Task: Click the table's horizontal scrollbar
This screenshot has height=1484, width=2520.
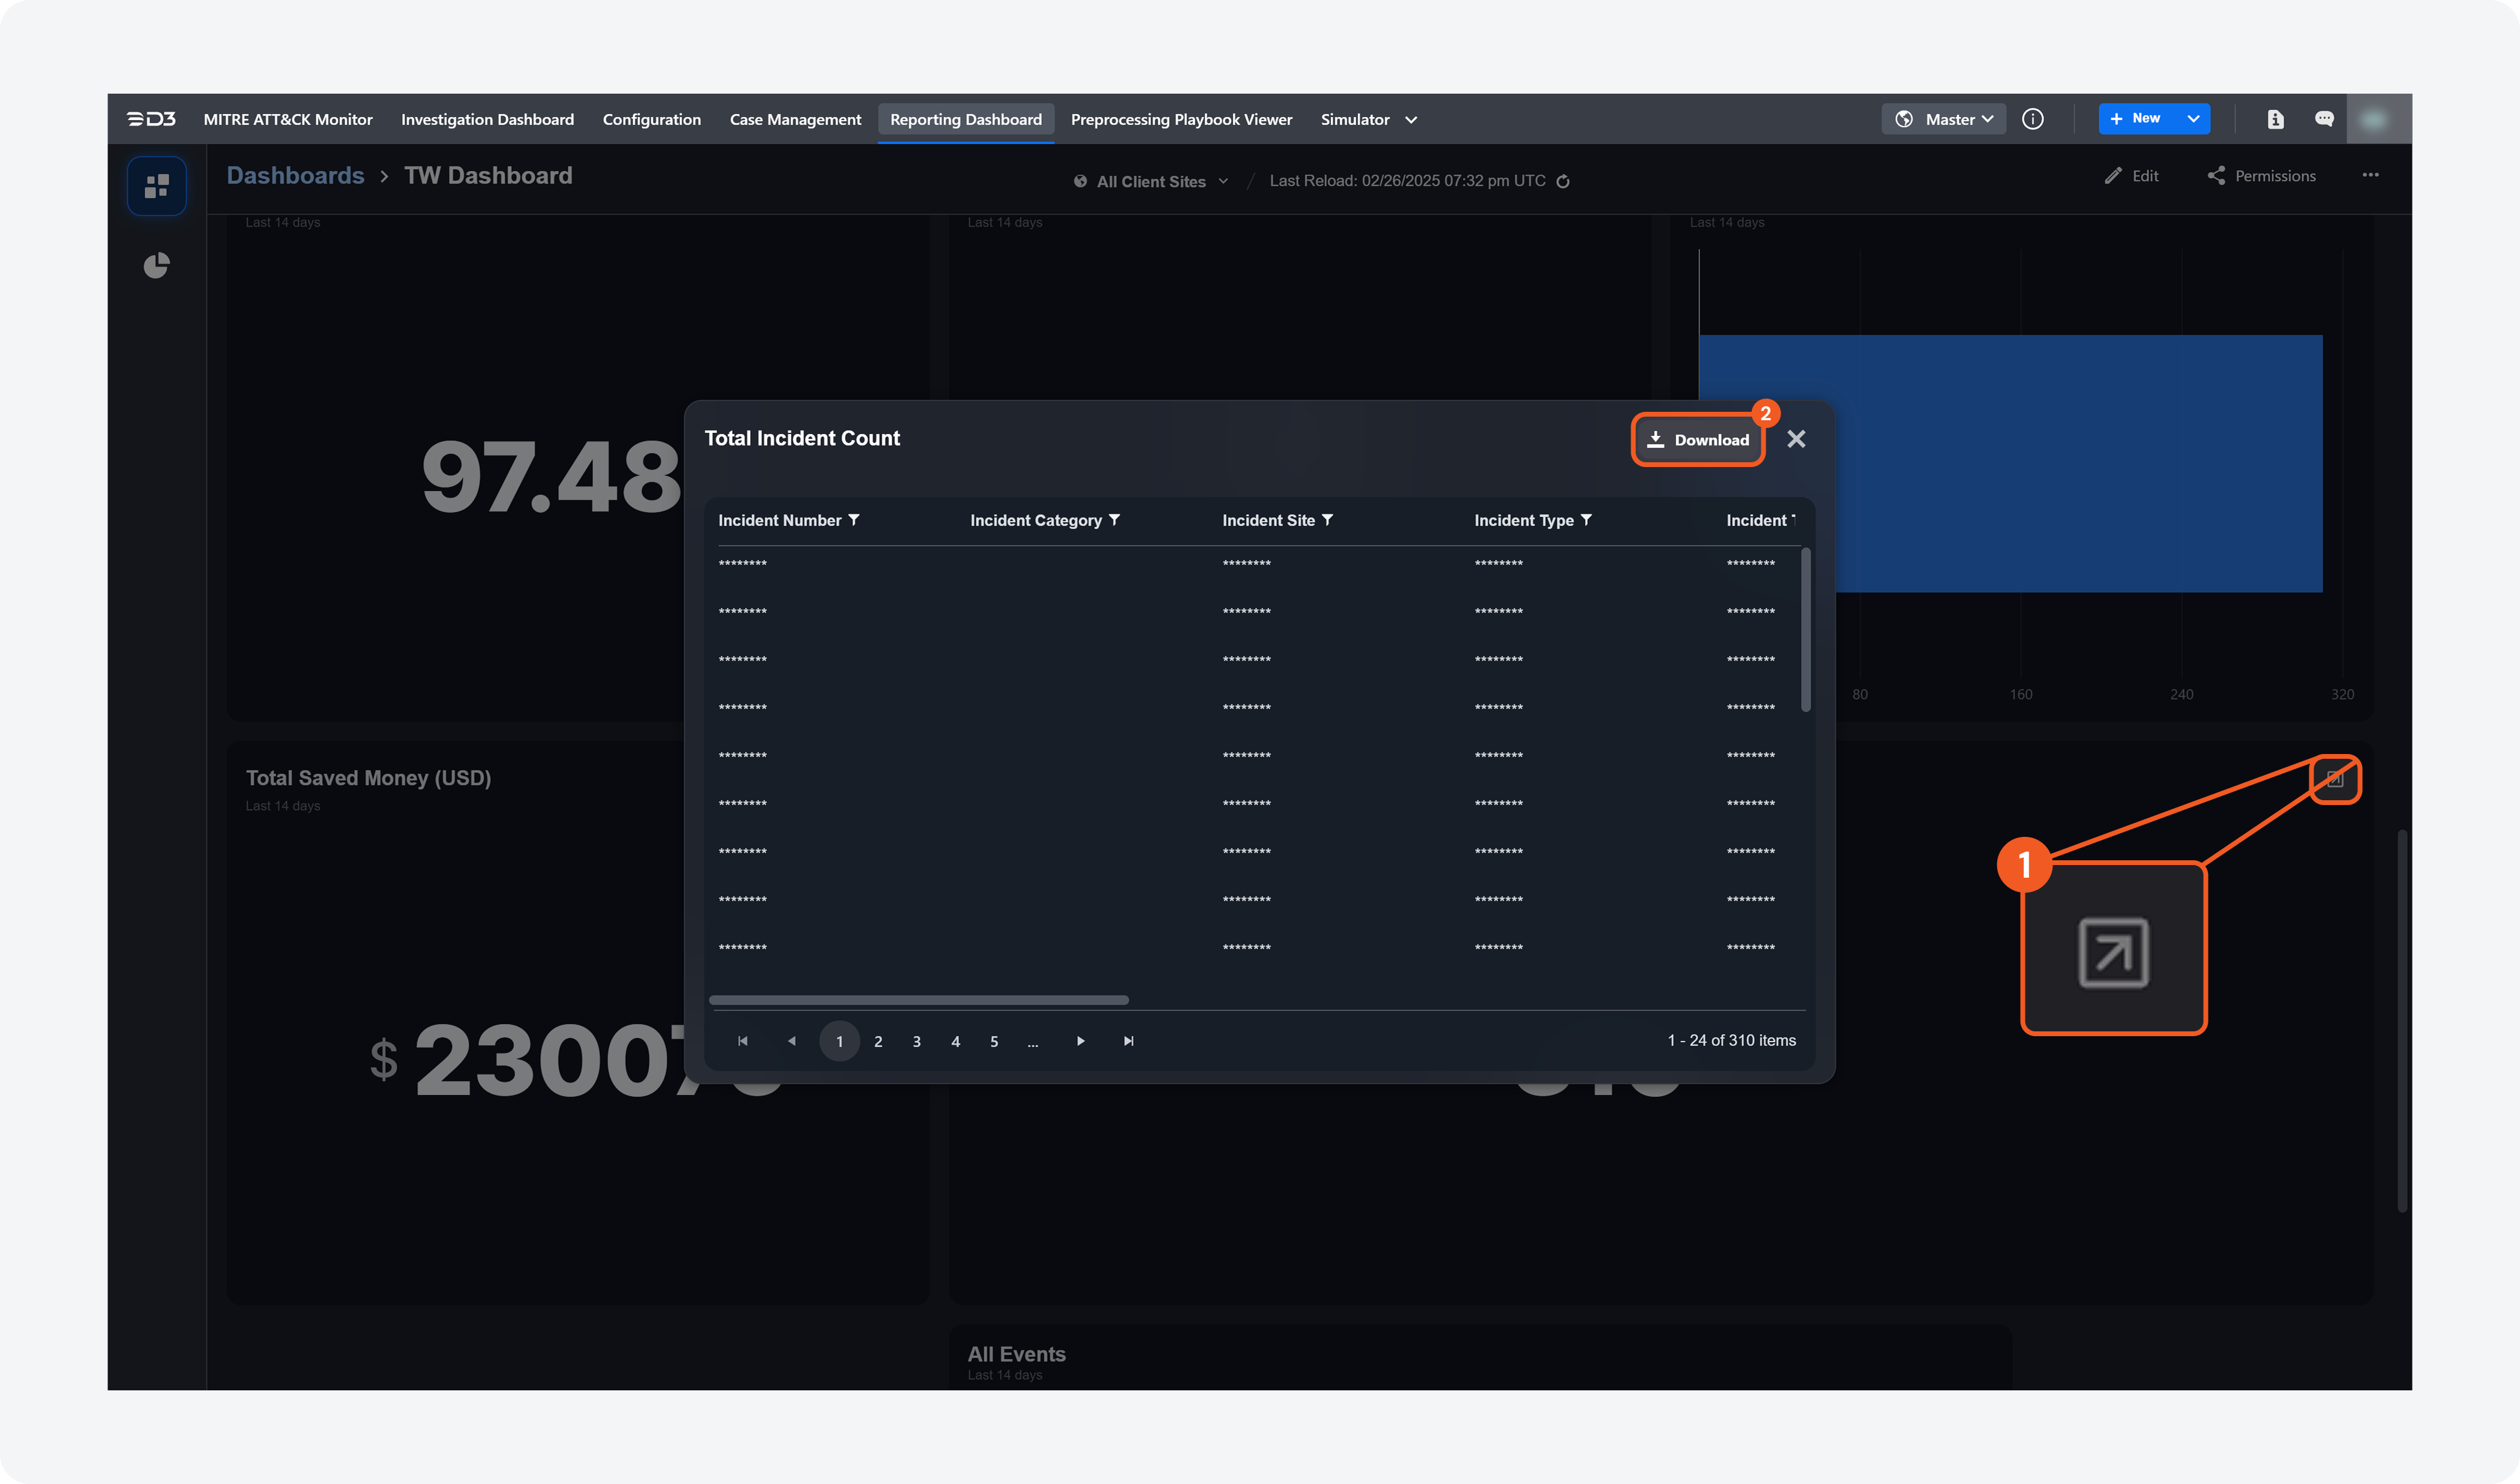Action: (918, 1000)
